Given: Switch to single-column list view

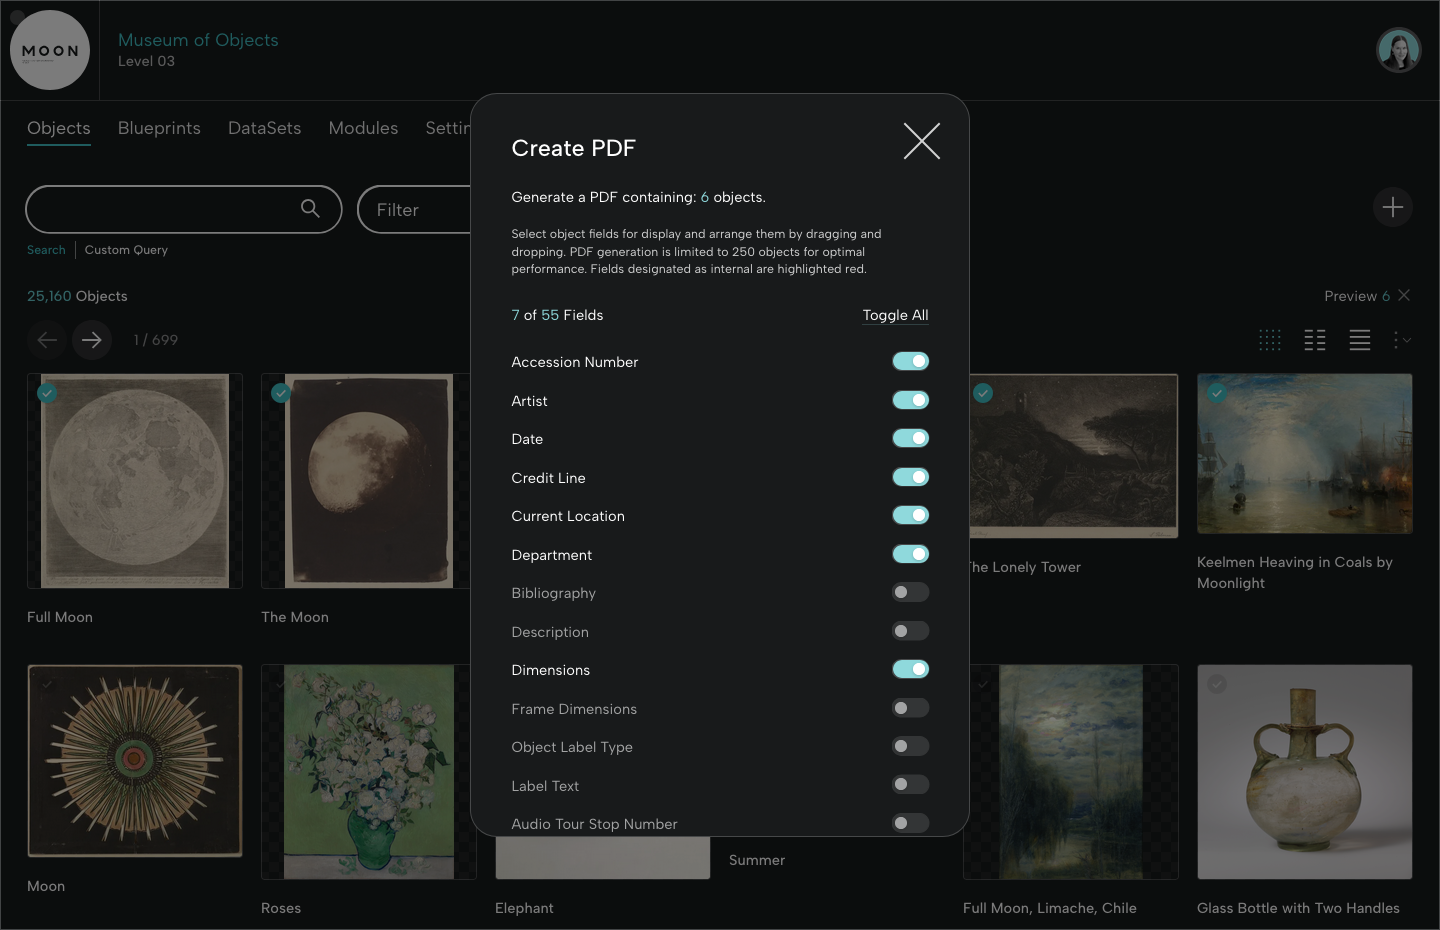Looking at the screenshot, I should tap(1360, 340).
